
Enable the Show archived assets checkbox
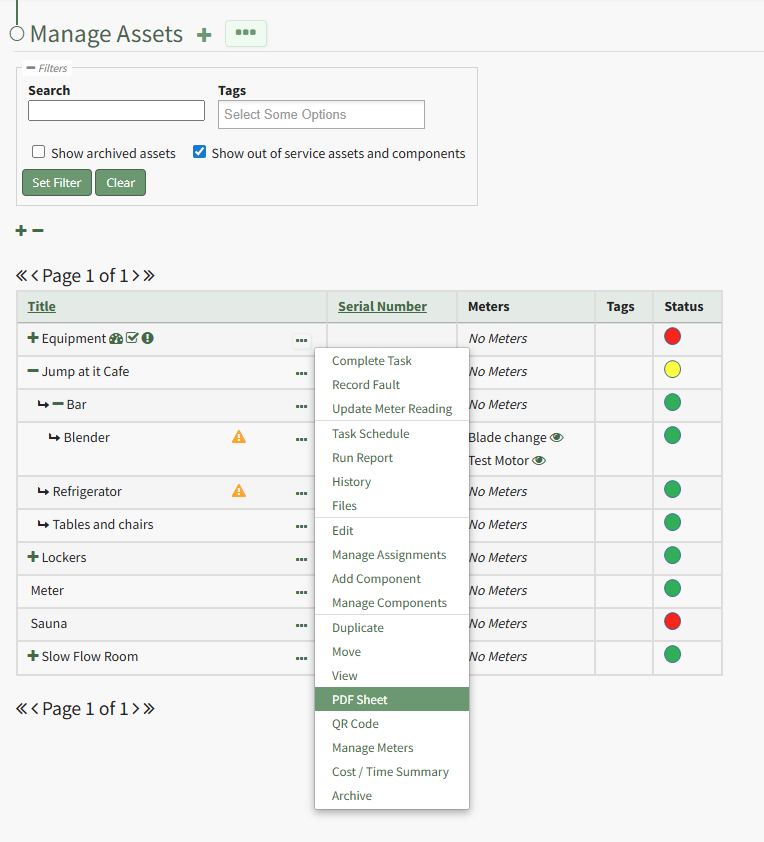point(39,152)
